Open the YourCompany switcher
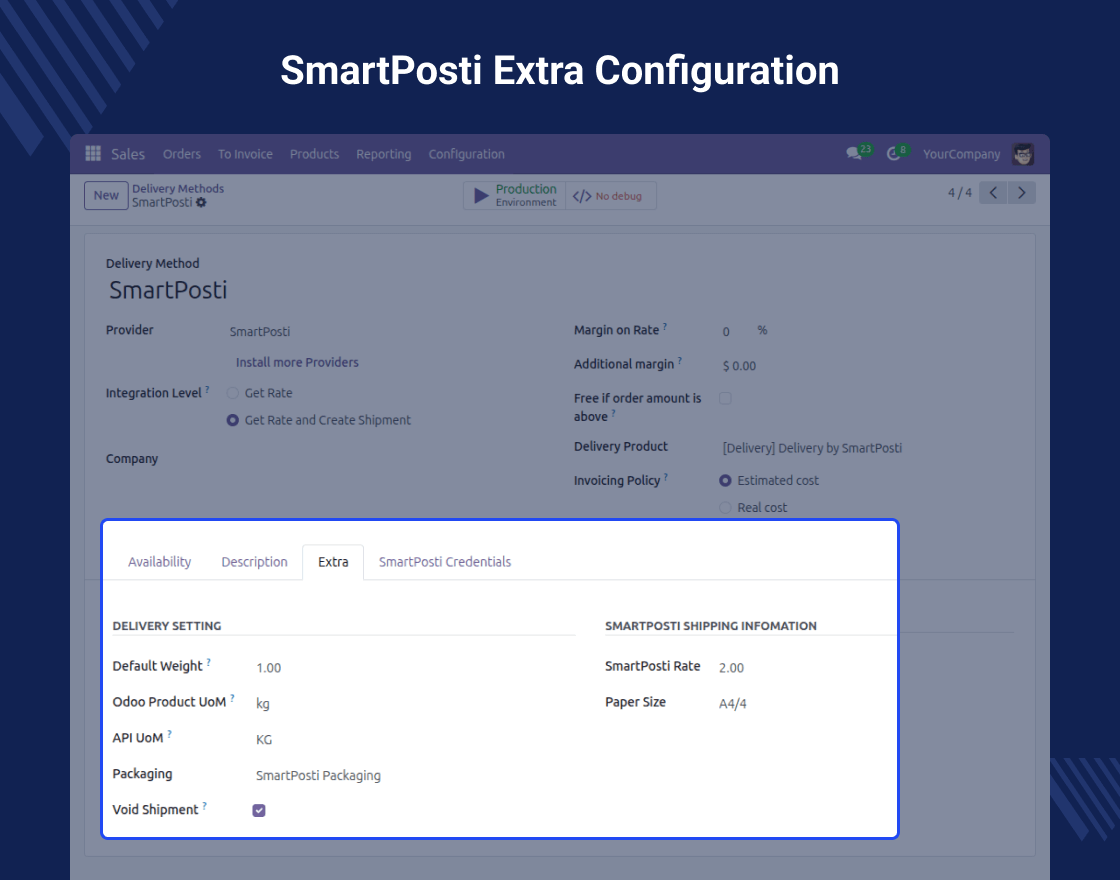This screenshot has height=880, width=1120. tap(961, 154)
